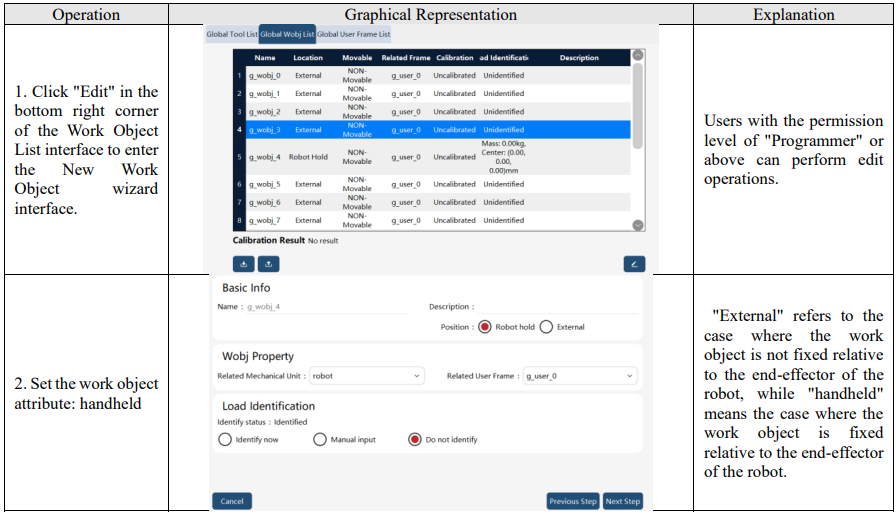The width and height of the screenshot is (896, 512).
Task: Switch to the Global Tool List tab
Action: point(232,34)
